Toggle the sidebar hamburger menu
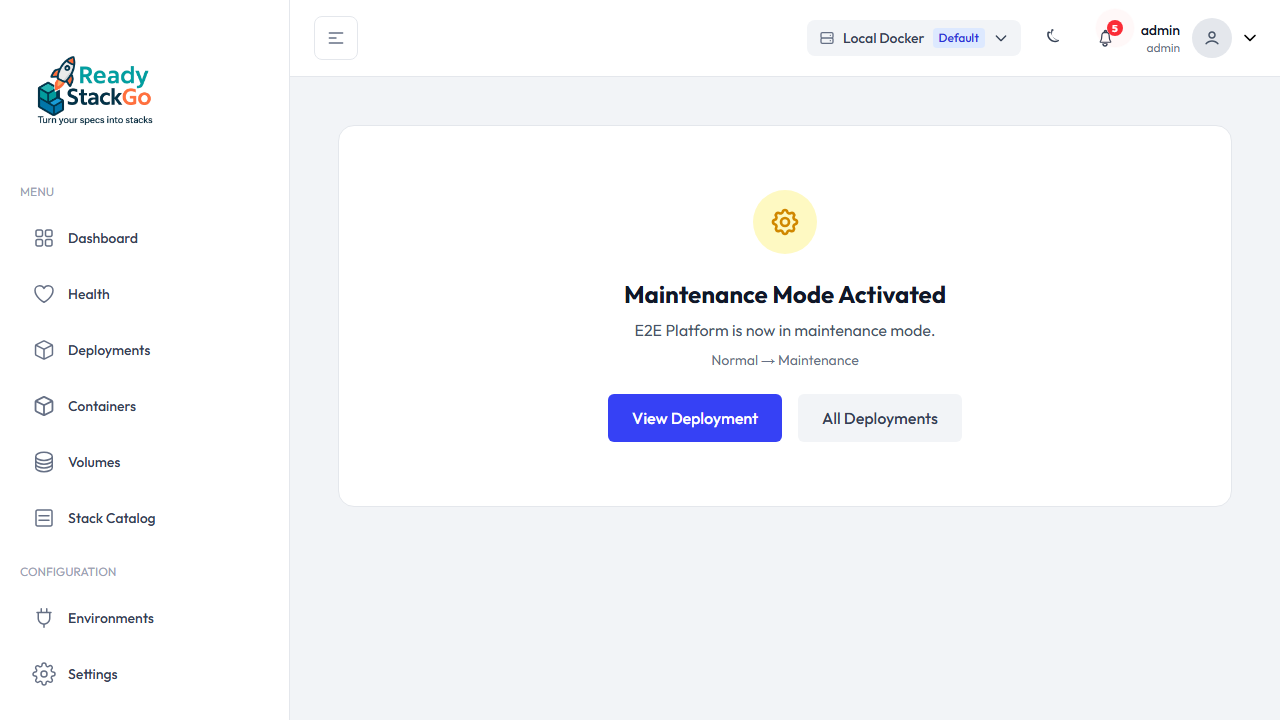This screenshot has width=1280, height=720. coord(335,37)
